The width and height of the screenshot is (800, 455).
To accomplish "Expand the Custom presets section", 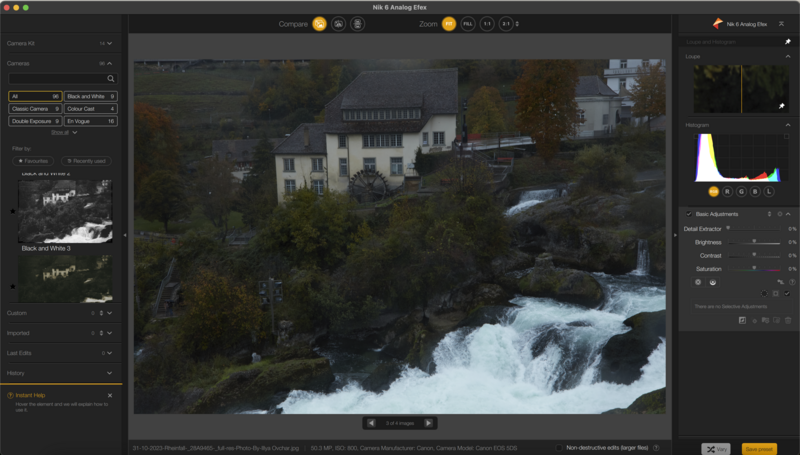I will [x=109, y=313].
